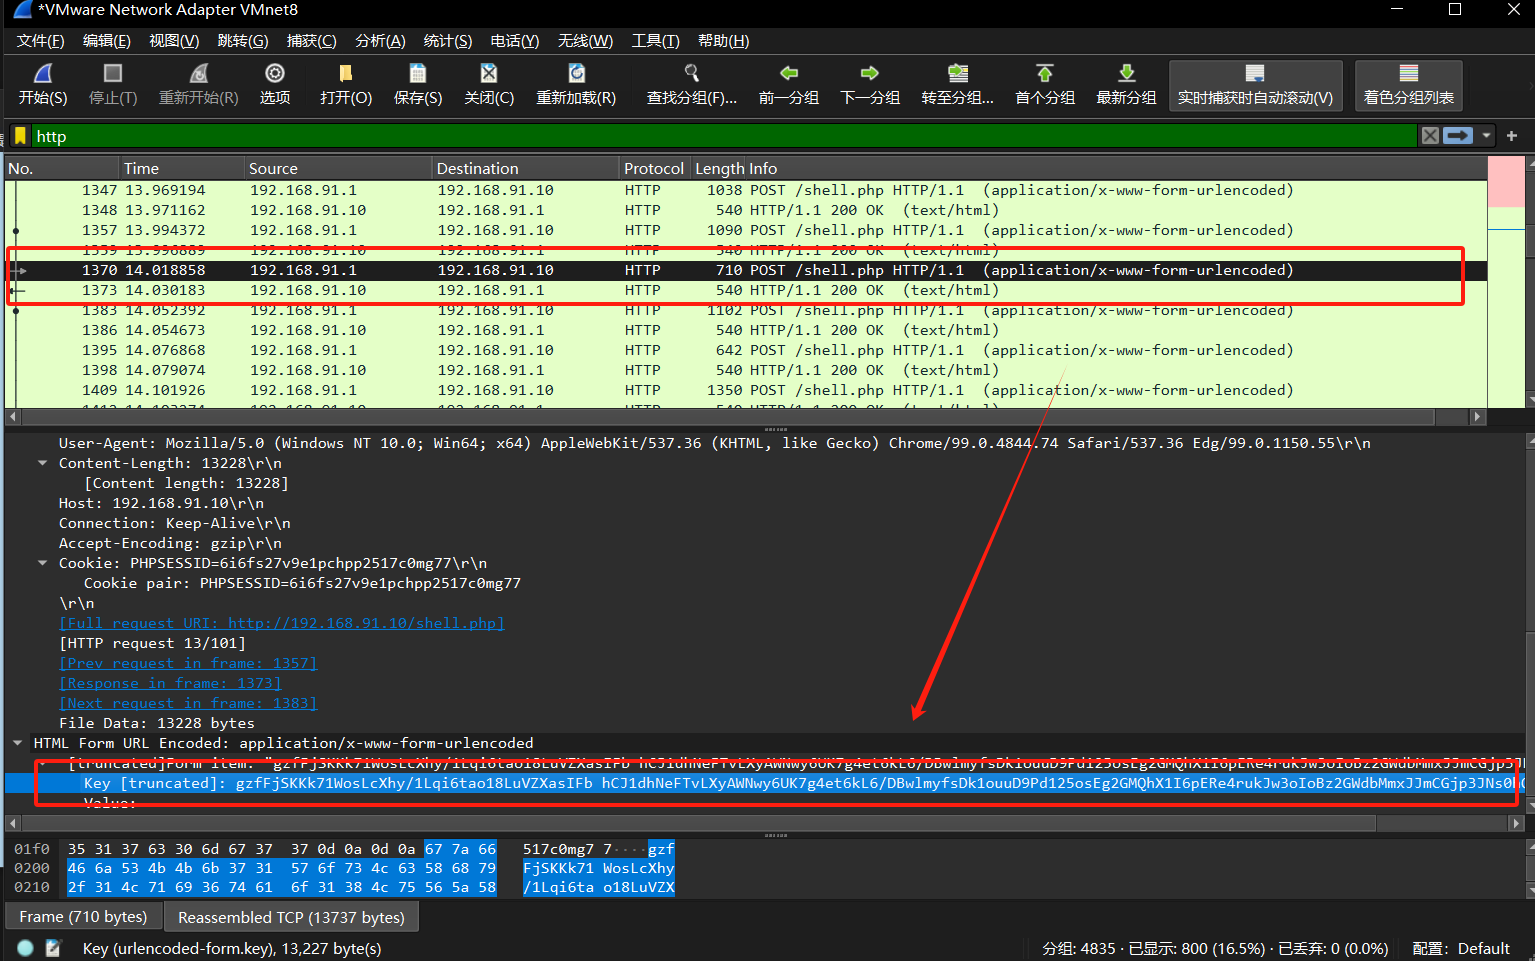Click the expert info status circle icon

pyautogui.click(x=26, y=948)
